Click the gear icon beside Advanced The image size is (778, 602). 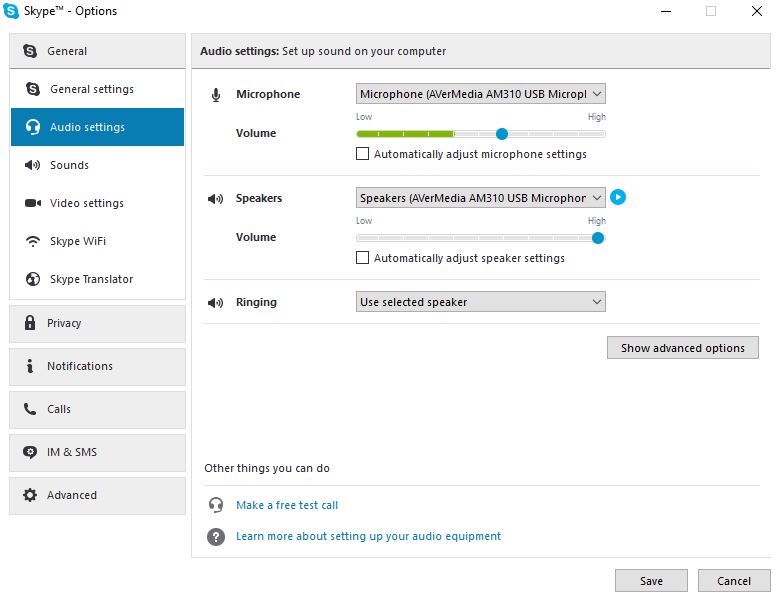[30, 495]
